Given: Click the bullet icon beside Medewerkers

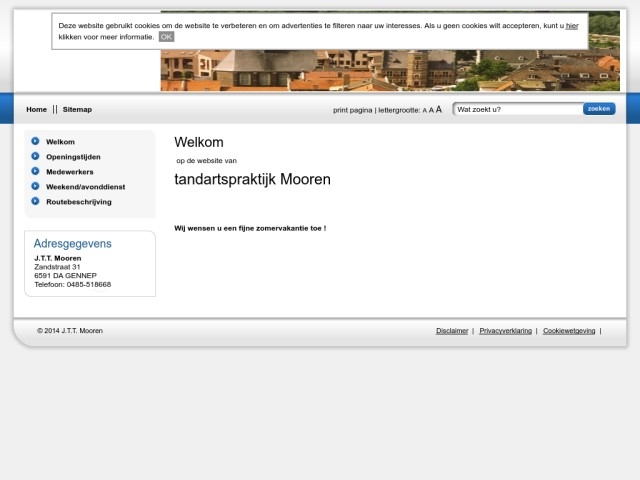Looking at the screenshot, I should [35, 172].
